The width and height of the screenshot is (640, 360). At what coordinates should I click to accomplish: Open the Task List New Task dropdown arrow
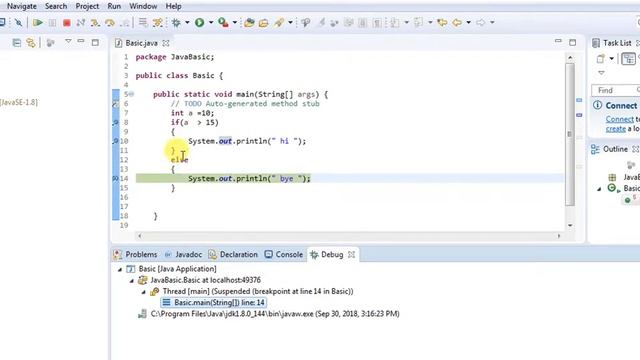611,58
